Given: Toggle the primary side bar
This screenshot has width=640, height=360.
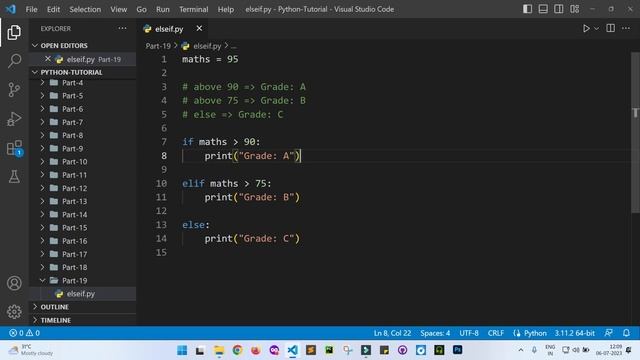Looking at the screenshot, I should click(527, 9).
